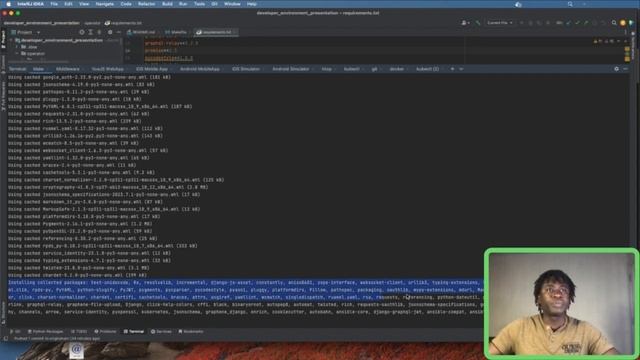Open terminal panel settings gear
The image size is (640, 360).
(616, 69)
